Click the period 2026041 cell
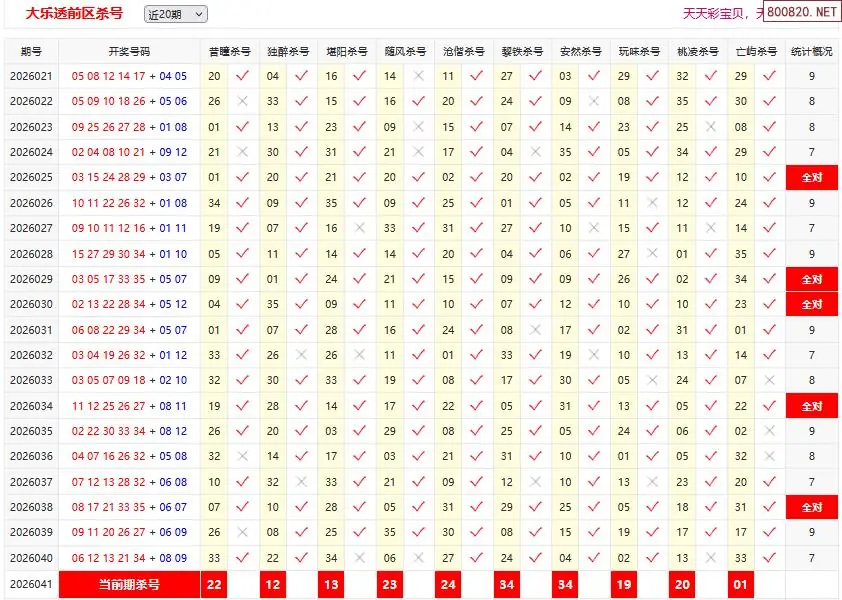This screenshot has width=842, height=600. click(x=31, y=584)
